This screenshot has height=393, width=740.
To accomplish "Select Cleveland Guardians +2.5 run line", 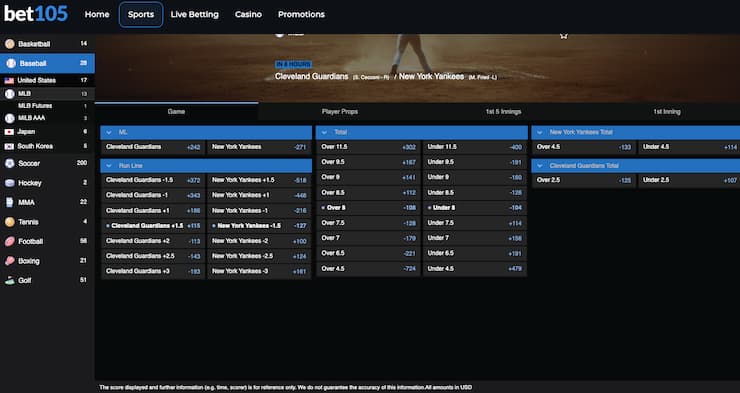I will coord(153,256).
